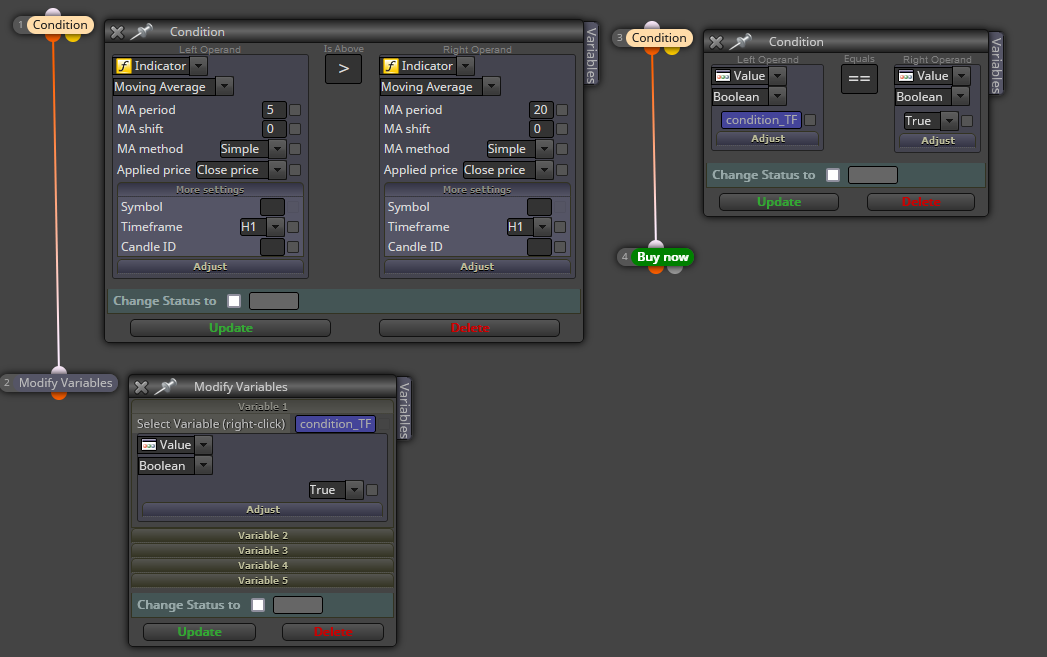Open True value dropdown in Boolean Condition
Viewport: 1047px width, 657px height.
point(949,121)
